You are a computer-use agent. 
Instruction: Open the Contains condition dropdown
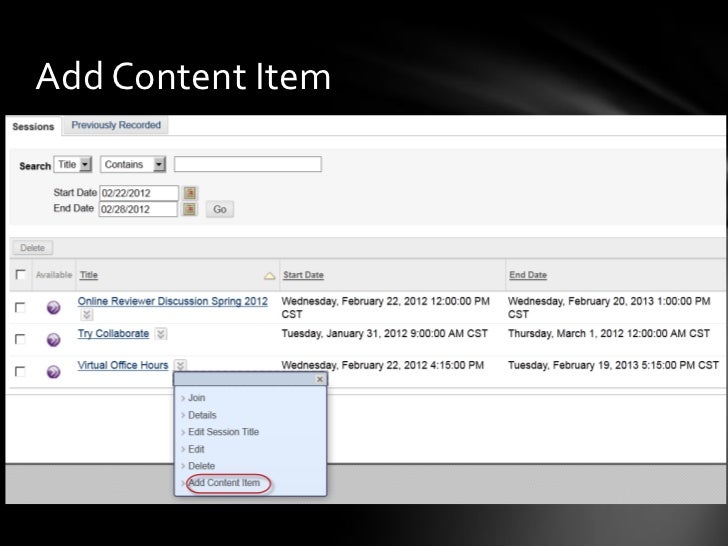point(133,164)
